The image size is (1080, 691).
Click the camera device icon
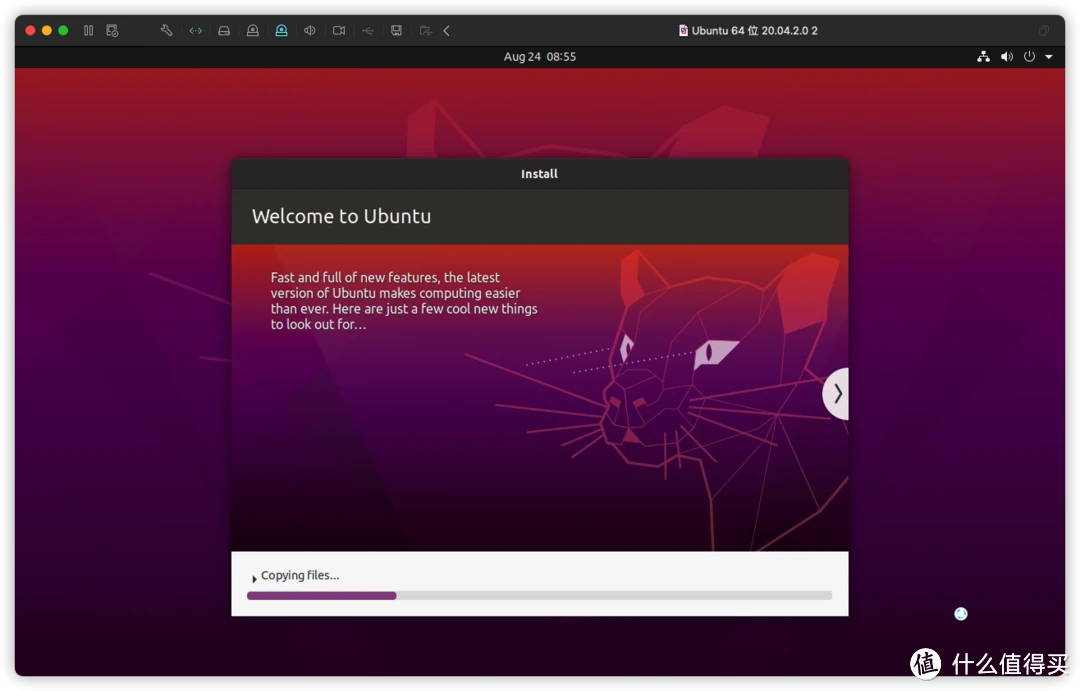click(339, 31)
